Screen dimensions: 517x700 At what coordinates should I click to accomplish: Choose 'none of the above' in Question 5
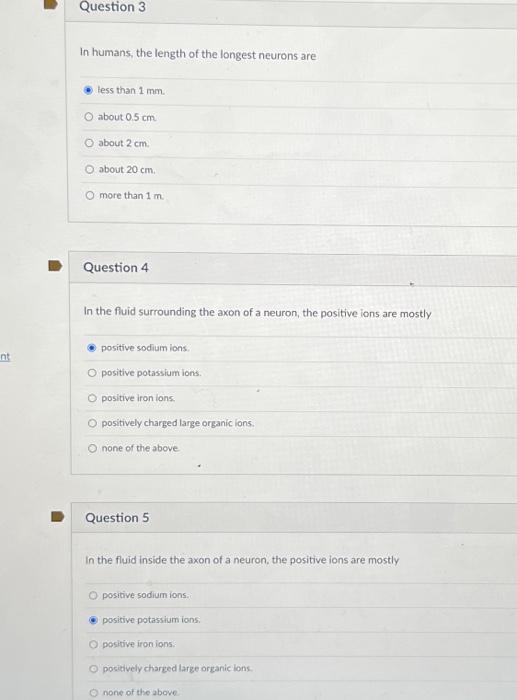coord(93,693)
